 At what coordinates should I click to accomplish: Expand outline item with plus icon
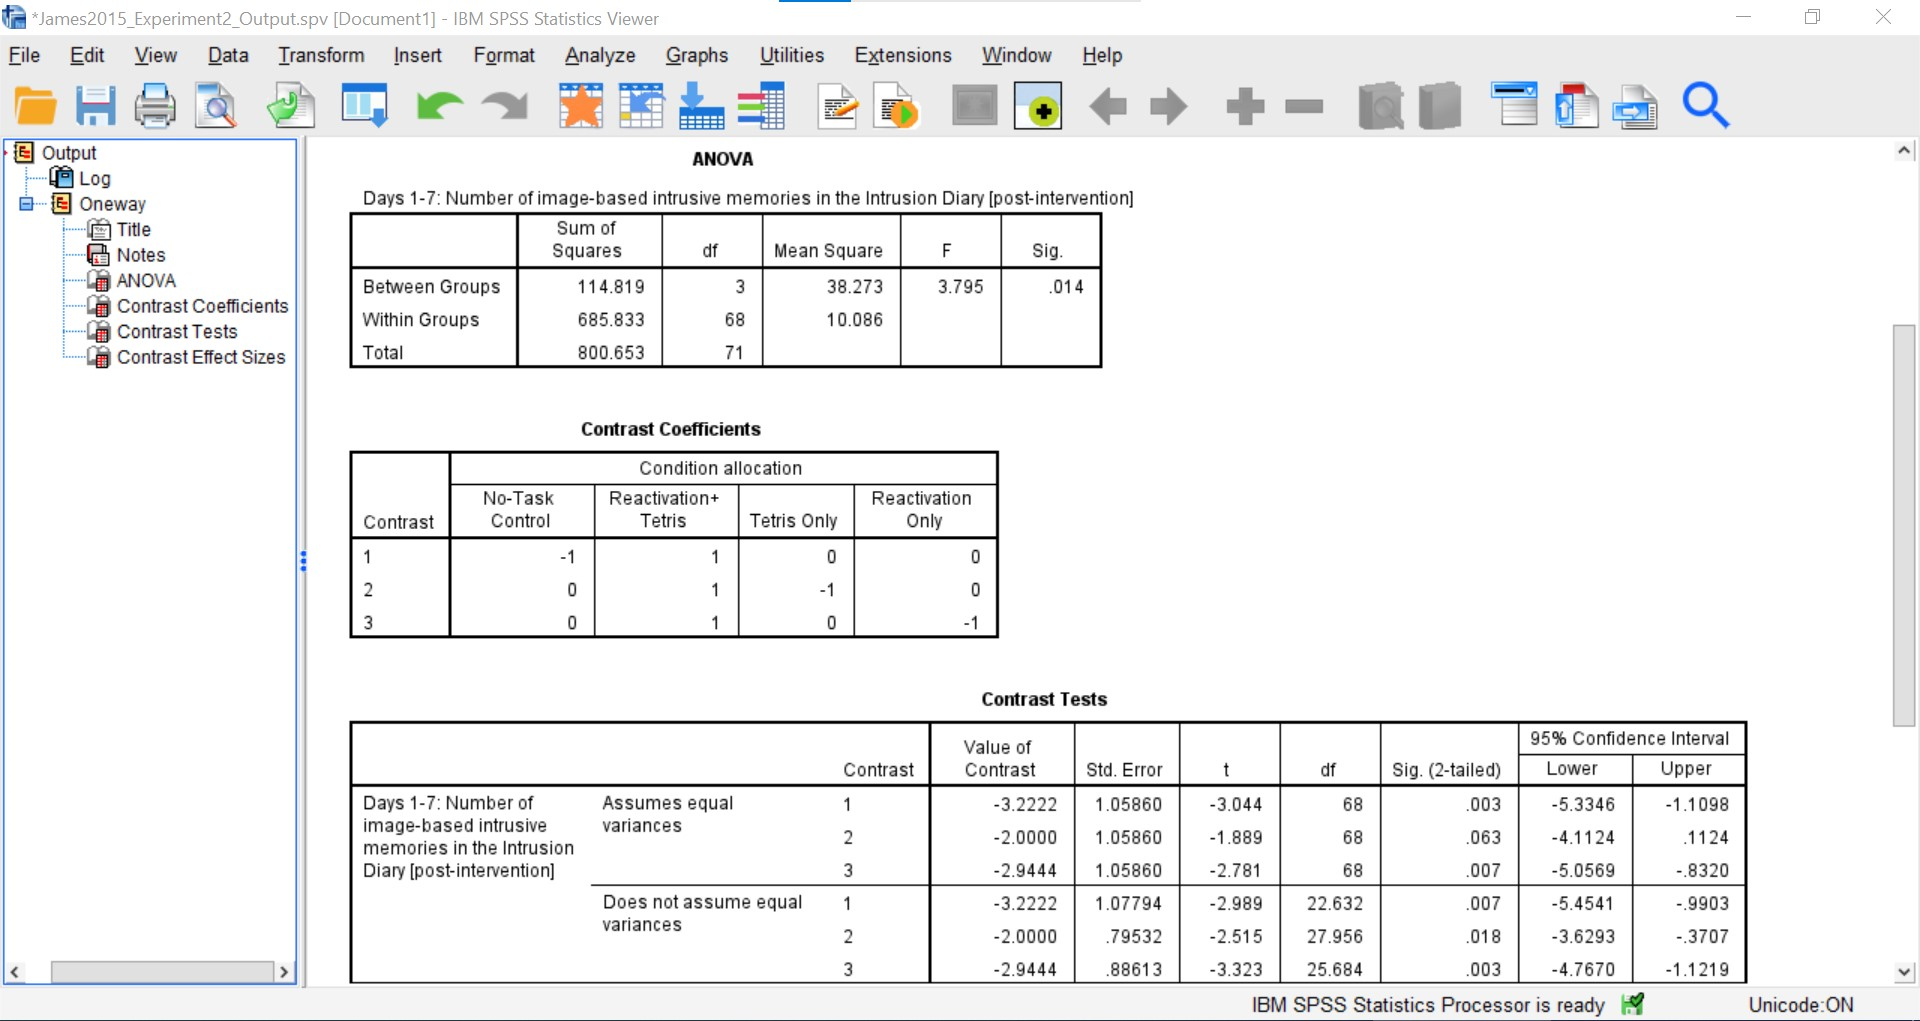click(x=1245, y=106)
